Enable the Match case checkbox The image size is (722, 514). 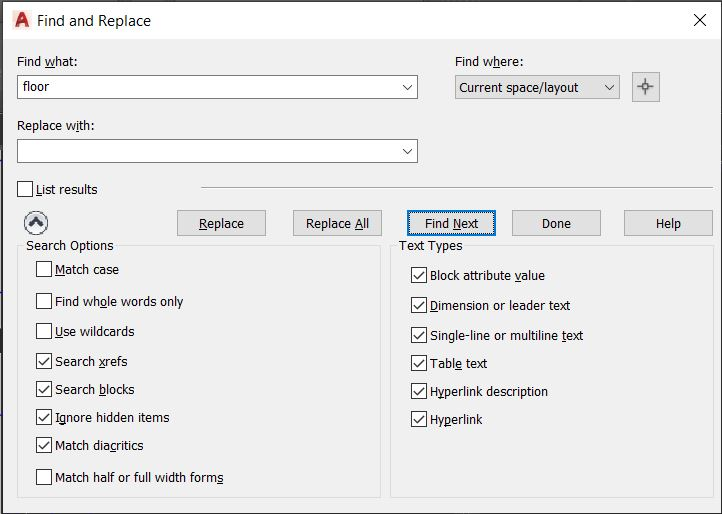click(x=44, y=269)
